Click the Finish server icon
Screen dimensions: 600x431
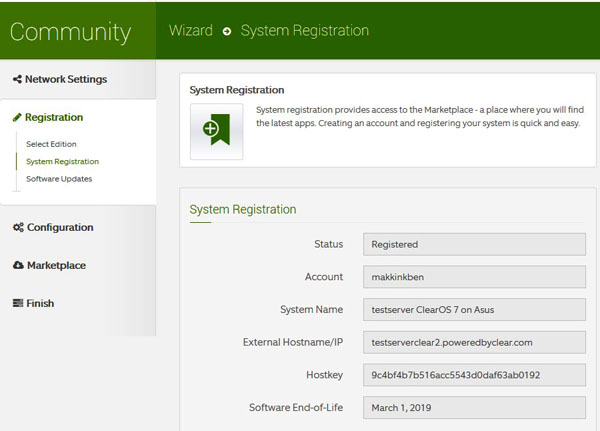[x=18, y=303]
